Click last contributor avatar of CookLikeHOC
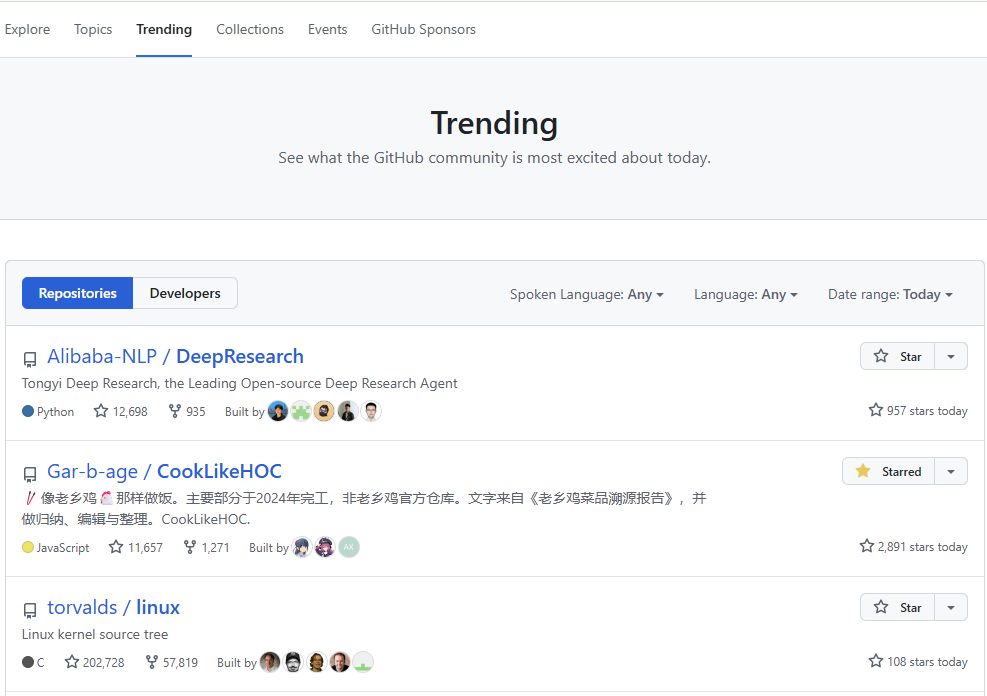 [x=348, y=547]
